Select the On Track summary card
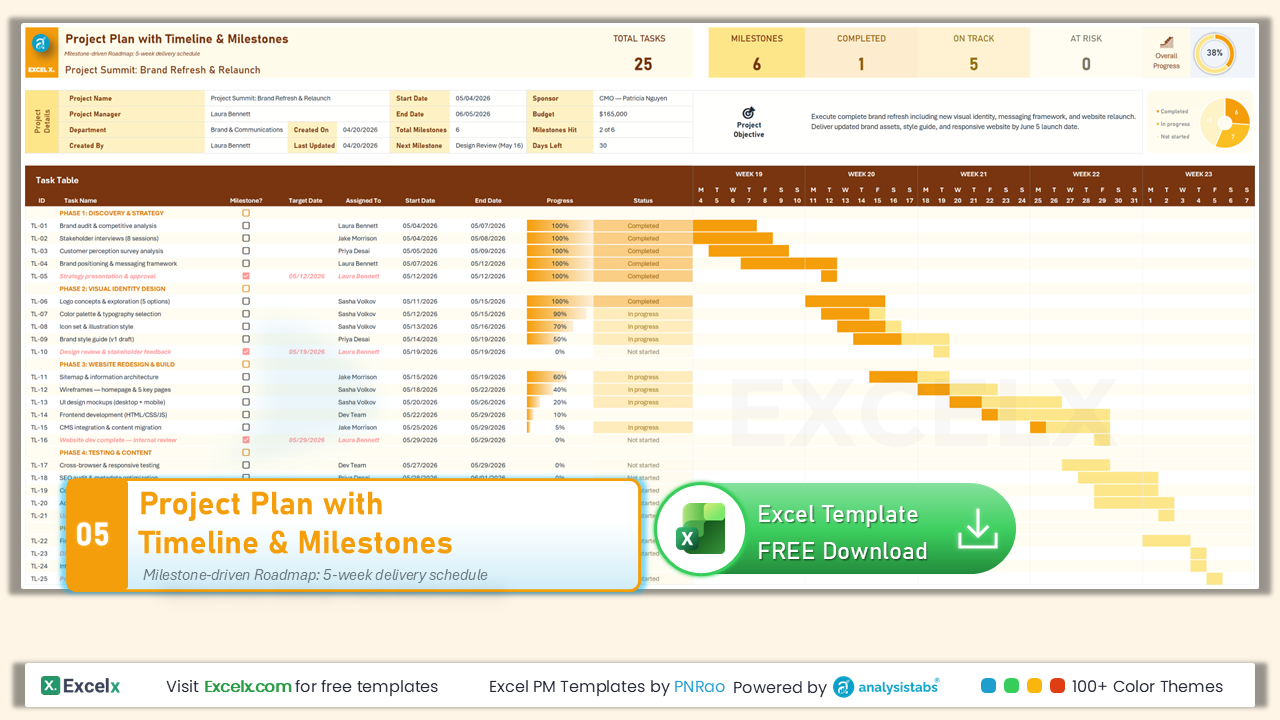The image size is (1280, 720). point(974,53)
